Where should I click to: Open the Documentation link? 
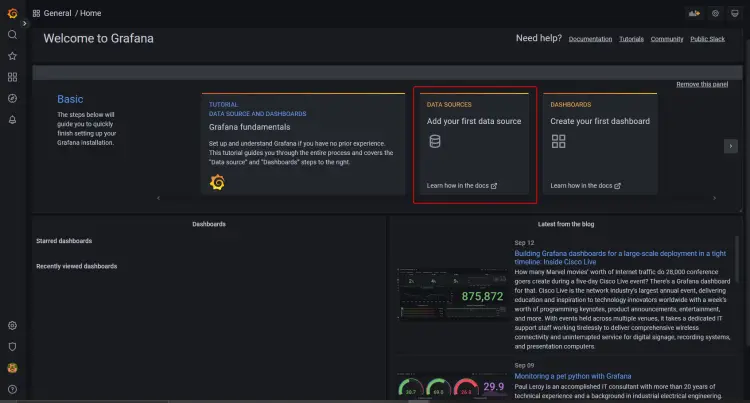point(590,39)
